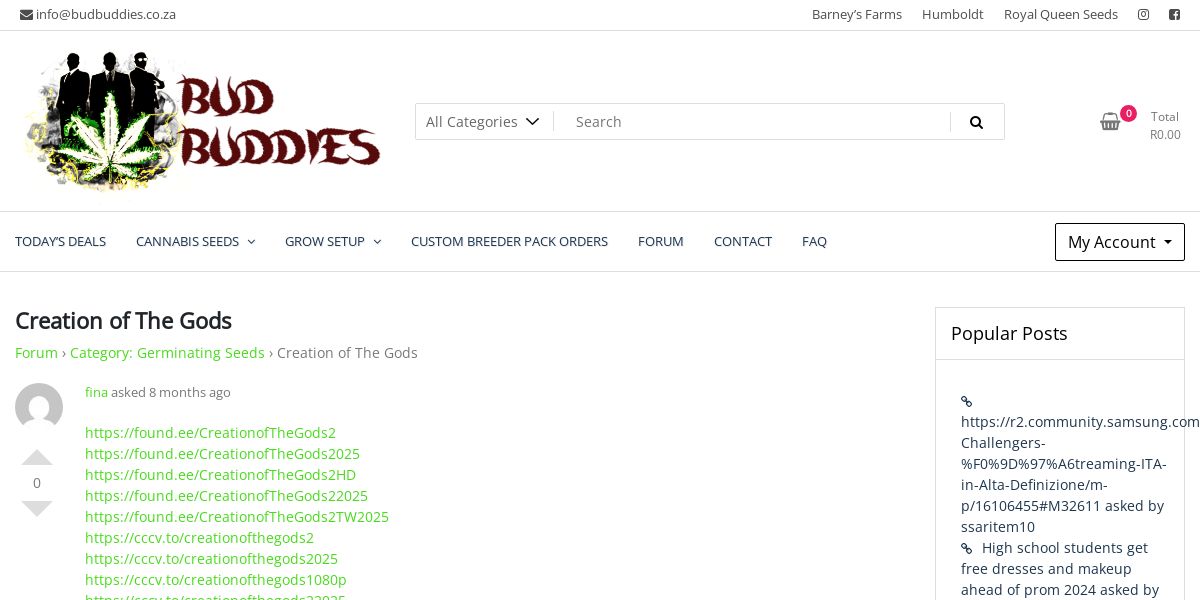Open Category: Germinating Seeds breadcrumb
The image size is (1200, 600).
[x=167, y=353]
